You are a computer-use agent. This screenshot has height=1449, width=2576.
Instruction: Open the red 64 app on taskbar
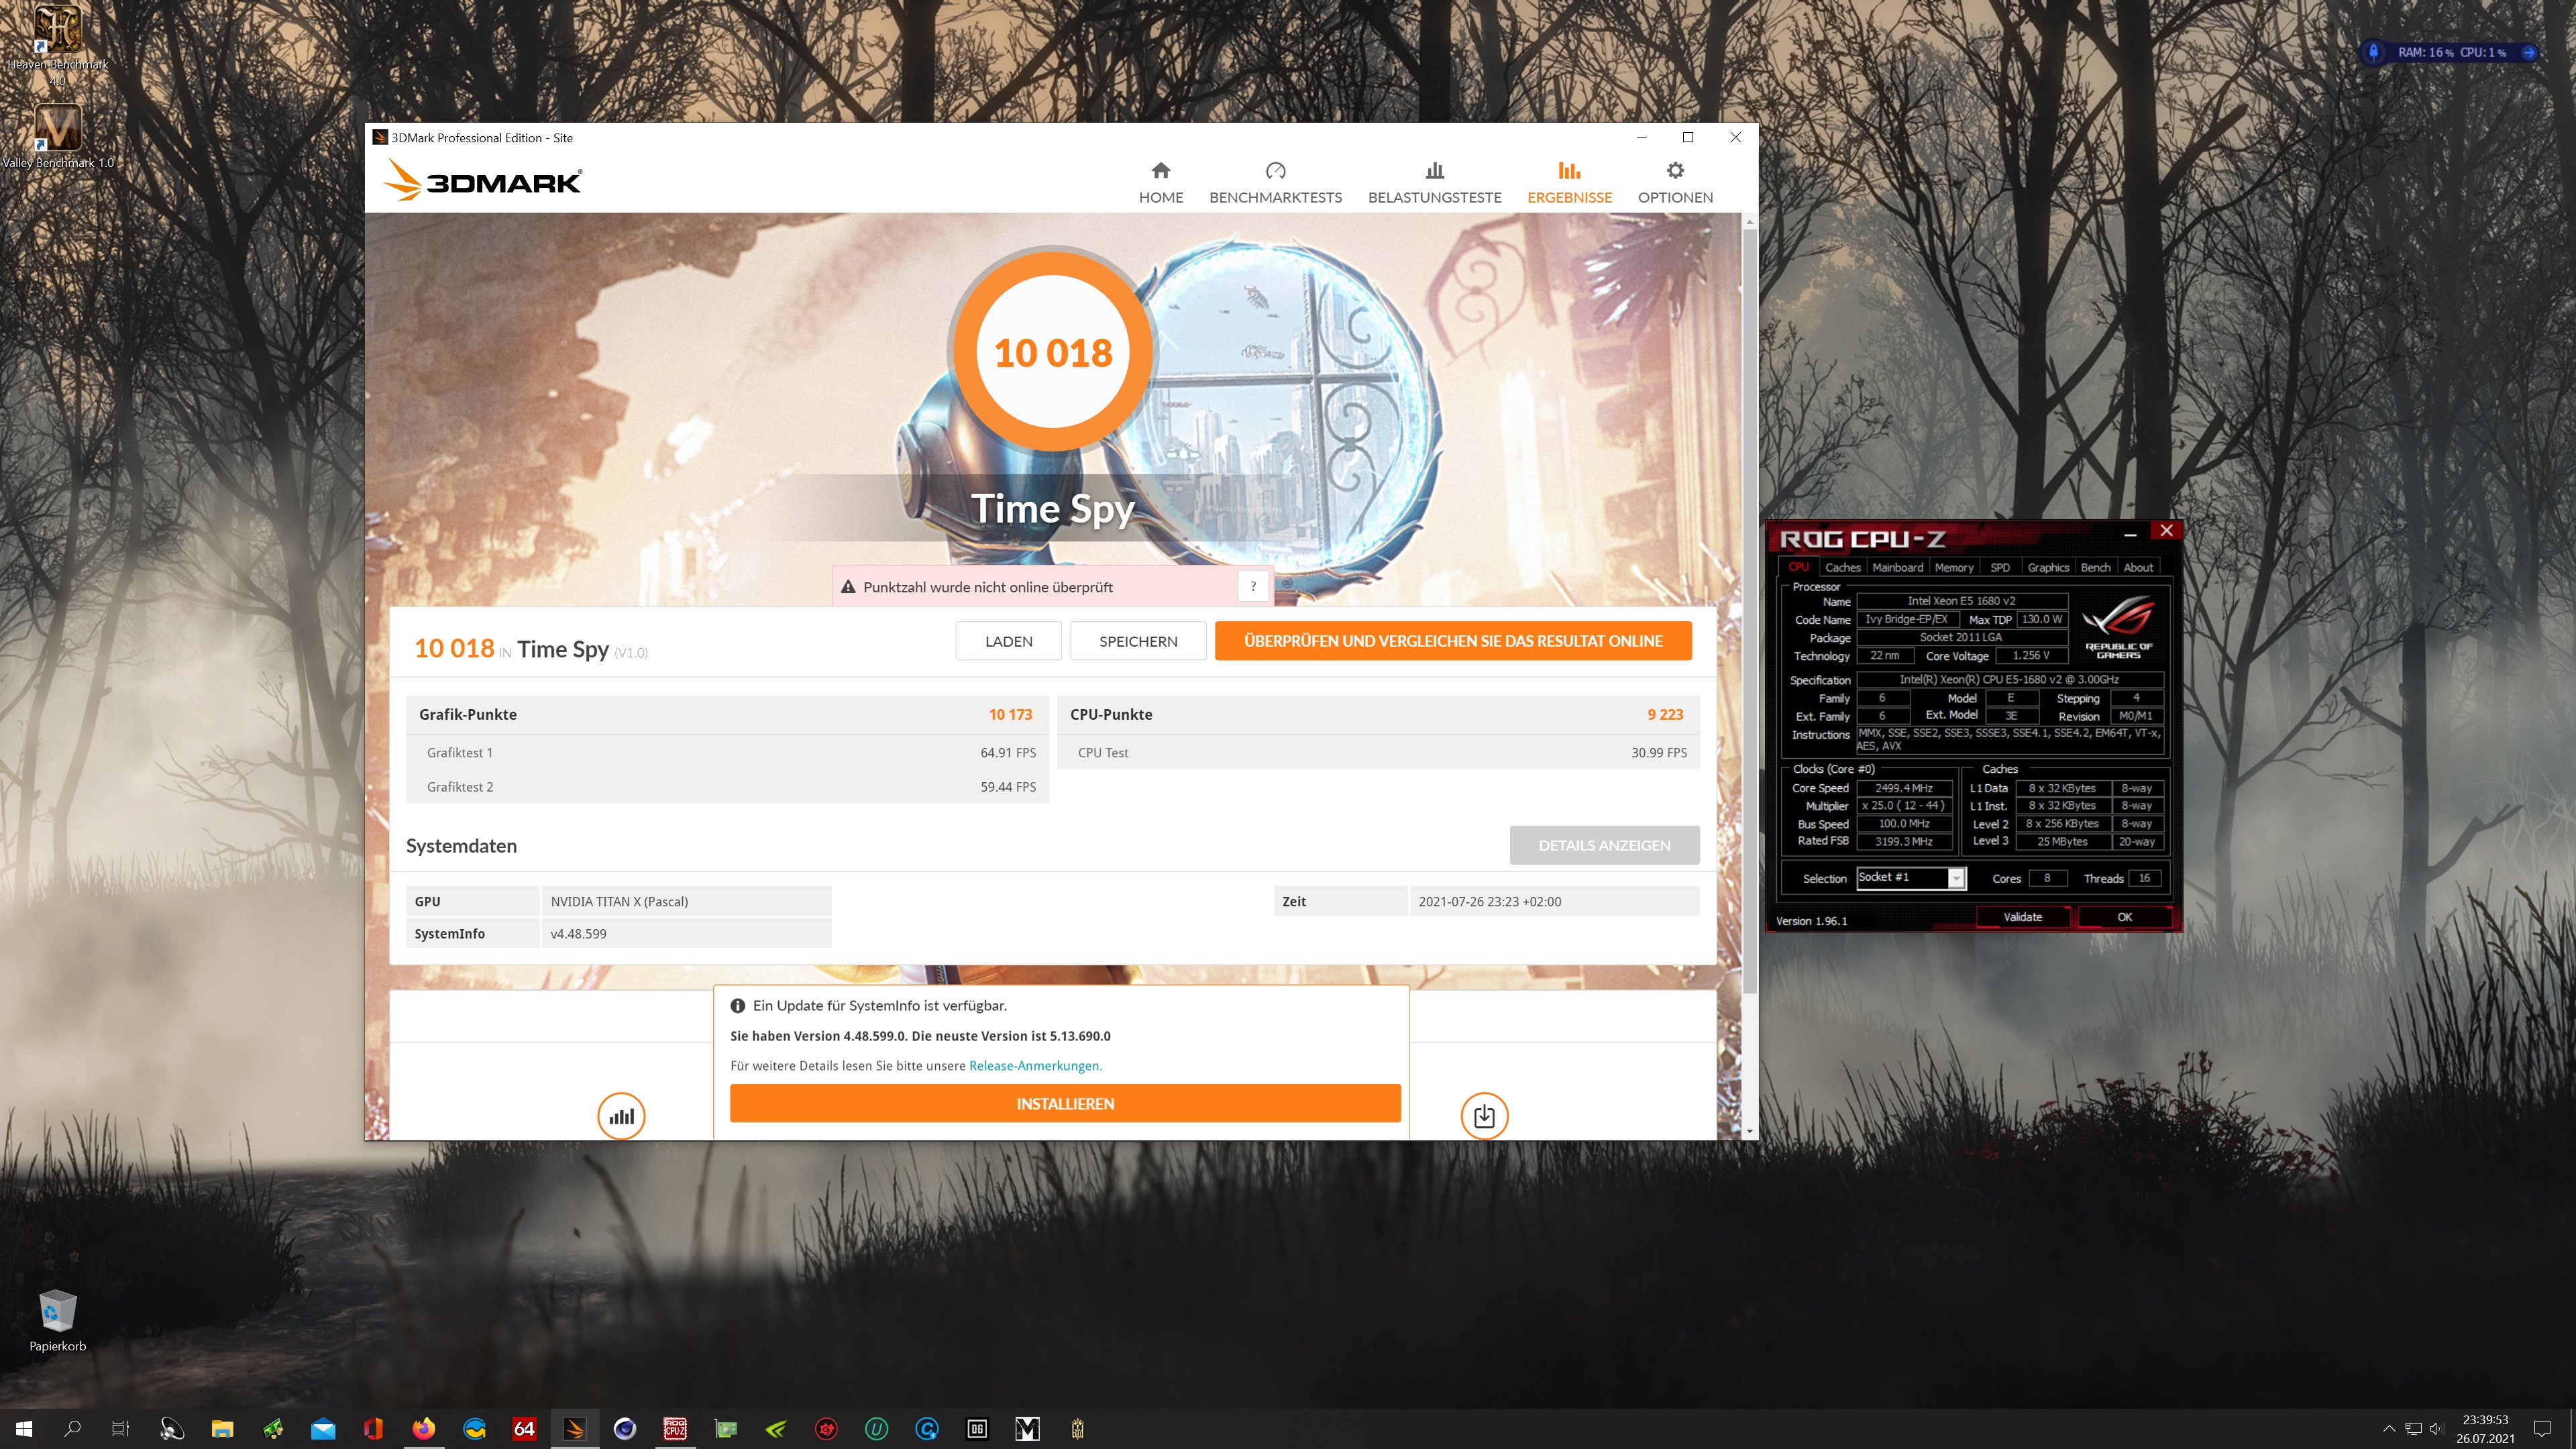[x=524, y=1428]
